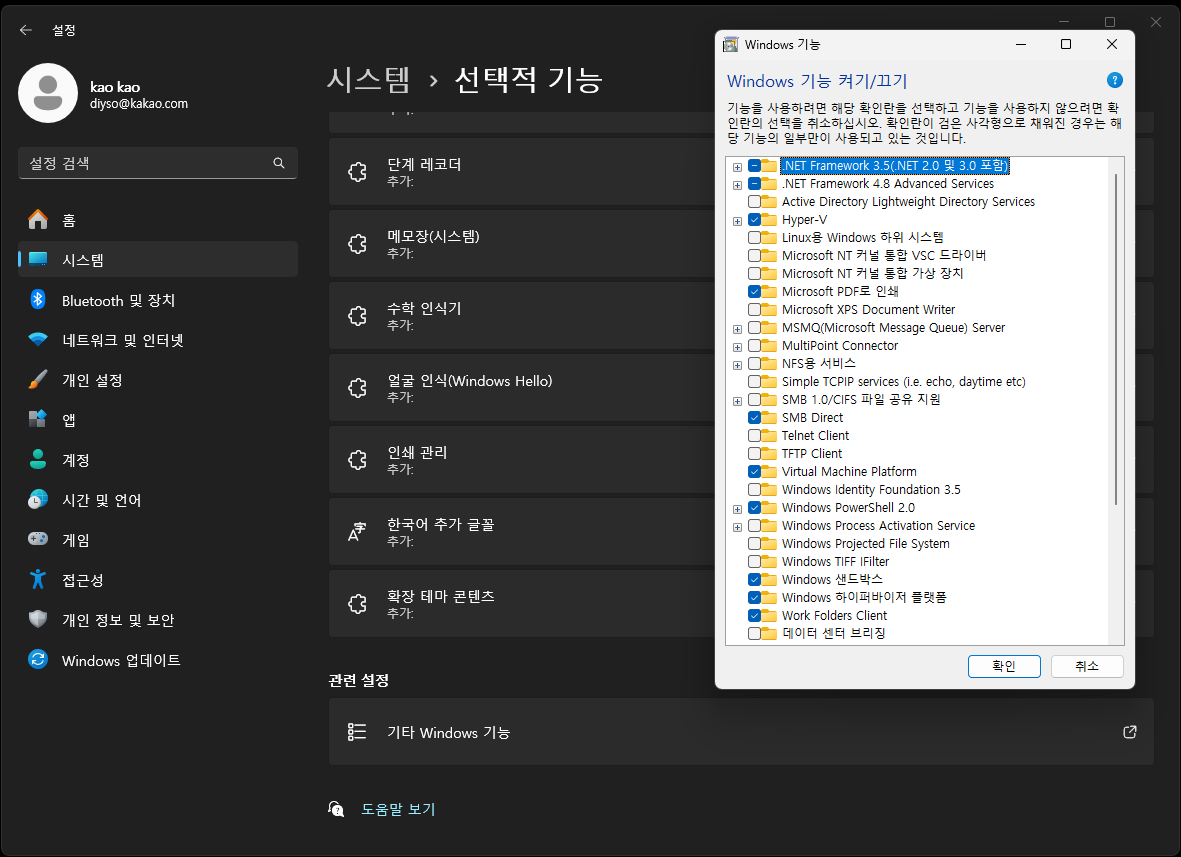Screen dimensions: 1181x857
Task: Open the 도움말 보기 link
Action: (398, 809)
